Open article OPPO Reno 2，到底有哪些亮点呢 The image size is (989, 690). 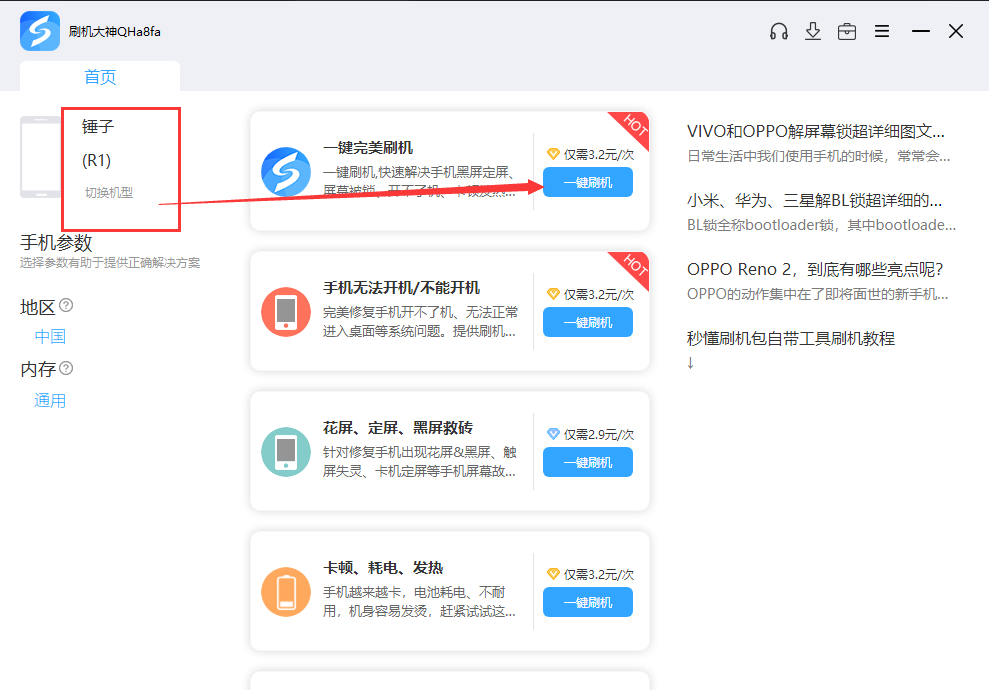point(815,269)
